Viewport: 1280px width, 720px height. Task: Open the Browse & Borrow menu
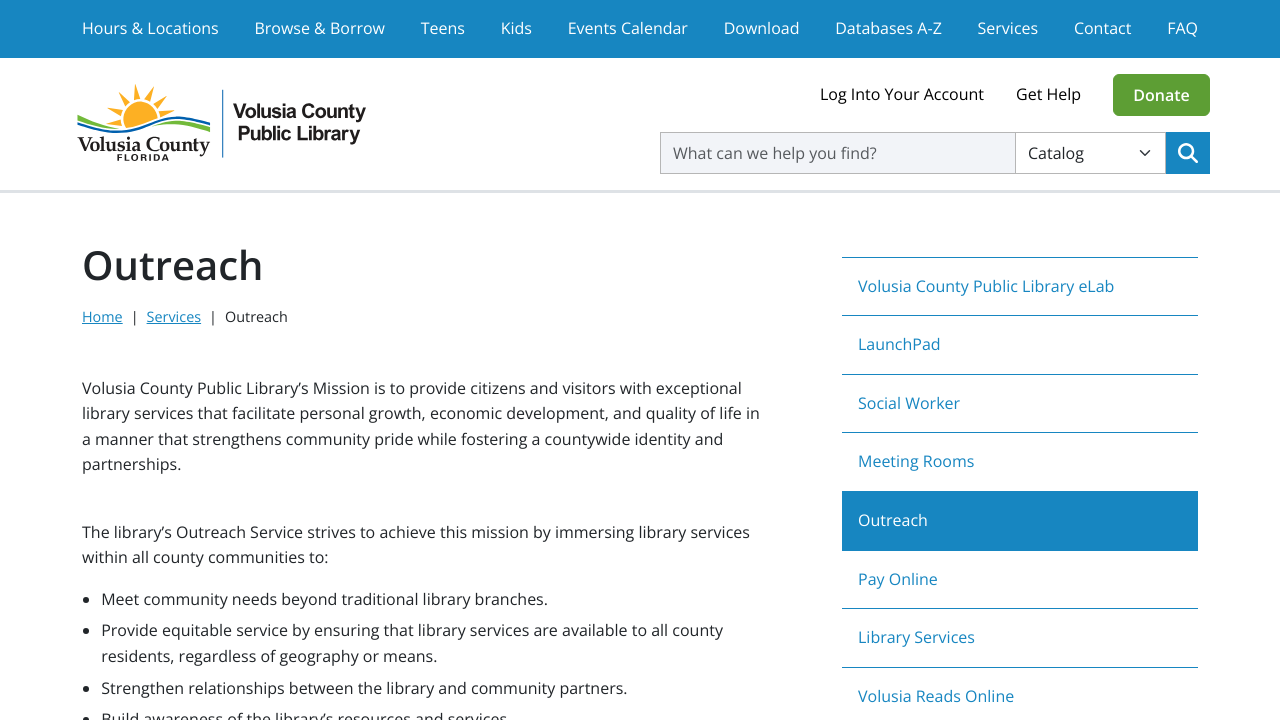[319, 28]
